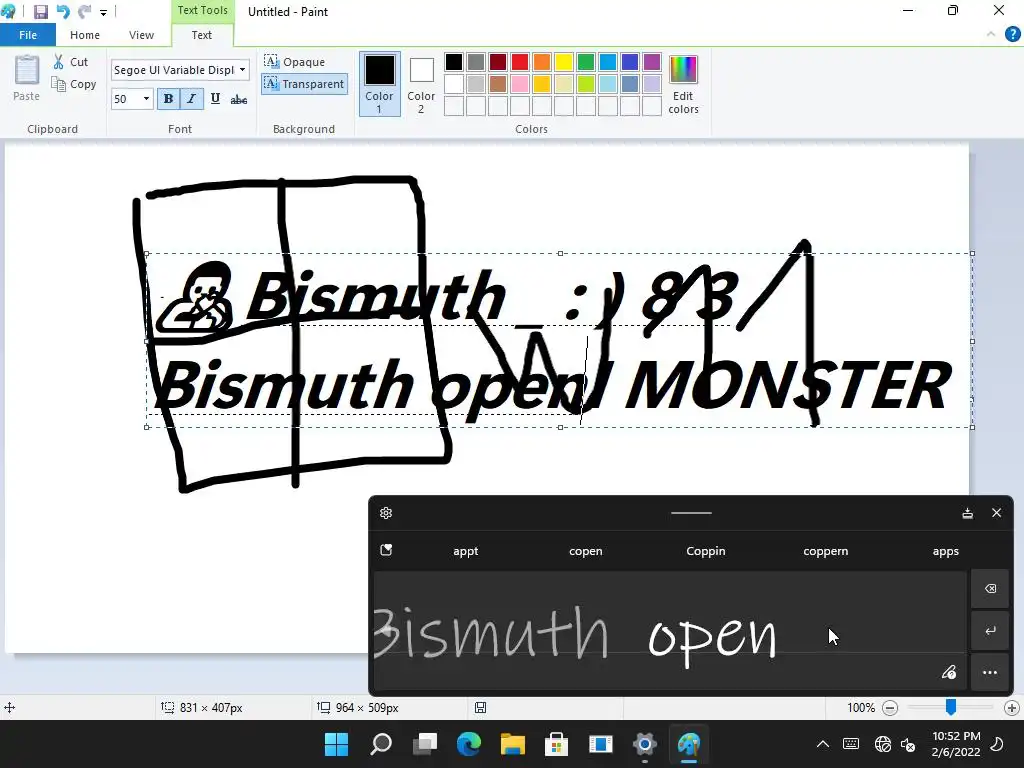Set text background to Transparent

pos(304,84)
